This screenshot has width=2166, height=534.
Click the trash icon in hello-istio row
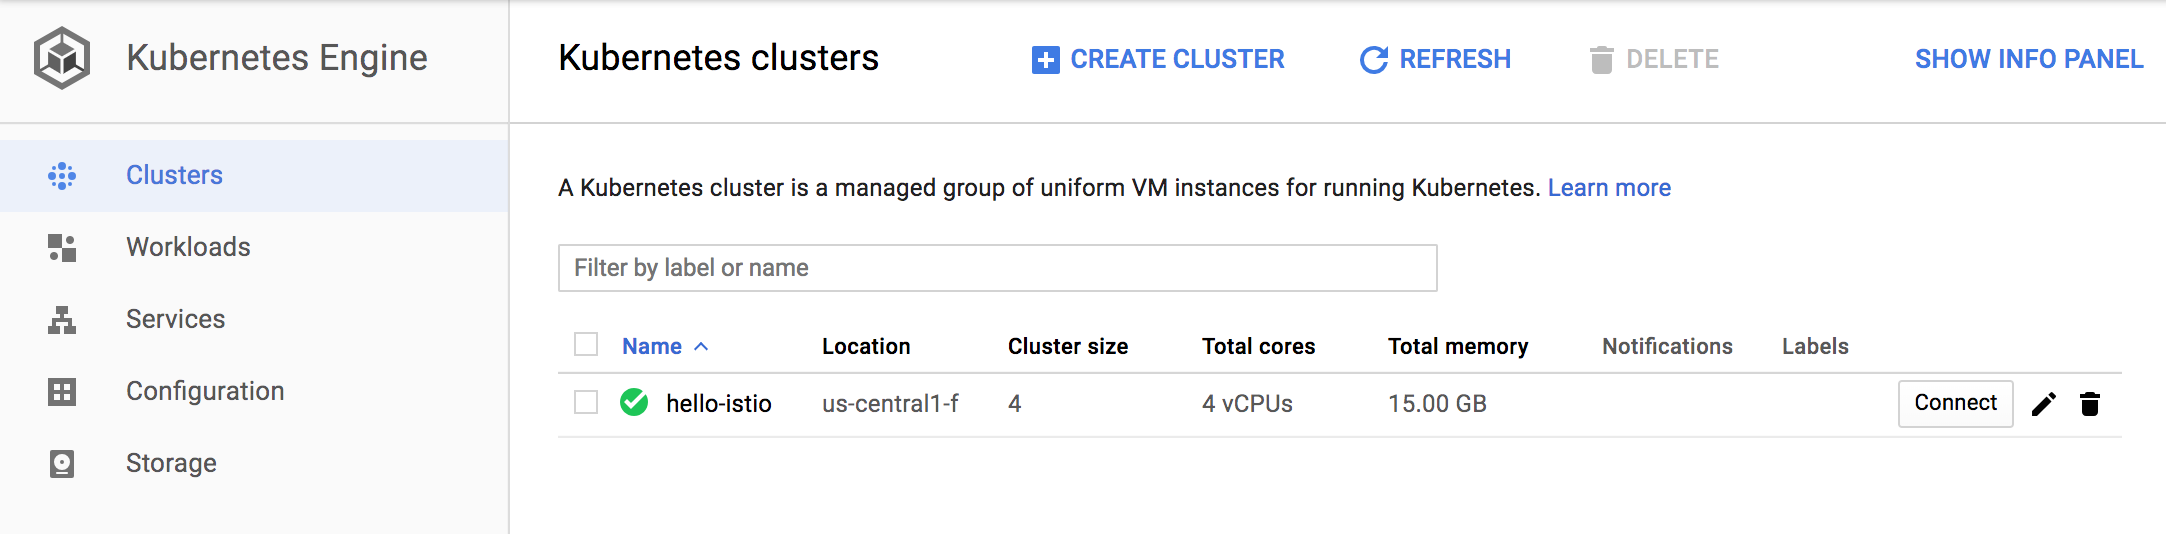tap(2090, 404)
